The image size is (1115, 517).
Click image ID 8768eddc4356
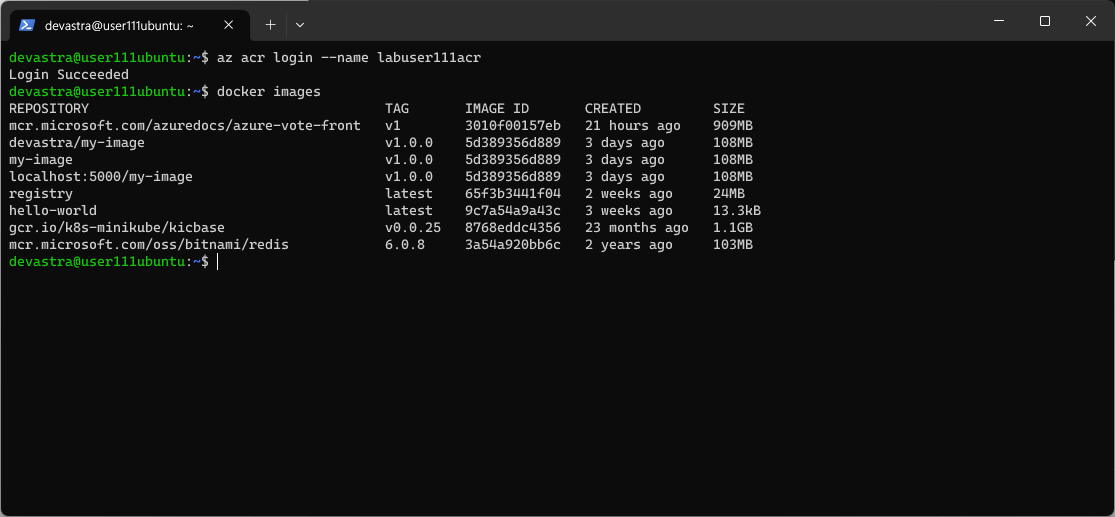pos(513,228)
